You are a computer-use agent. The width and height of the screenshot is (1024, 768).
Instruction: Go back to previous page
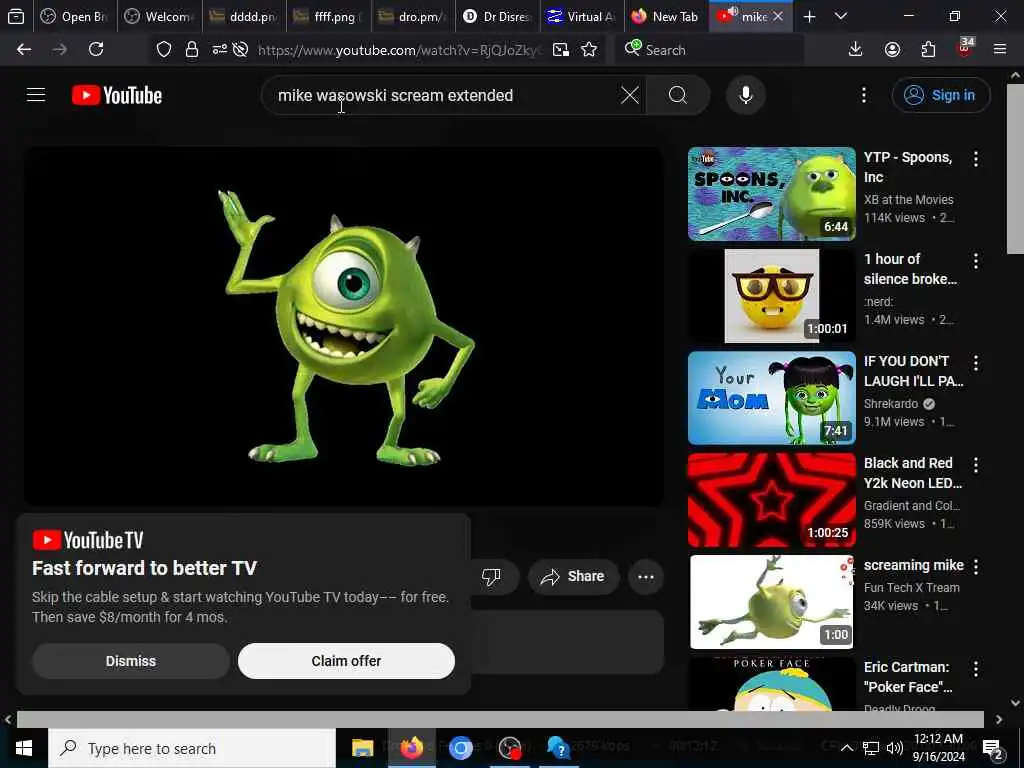[x=24, y=50]
